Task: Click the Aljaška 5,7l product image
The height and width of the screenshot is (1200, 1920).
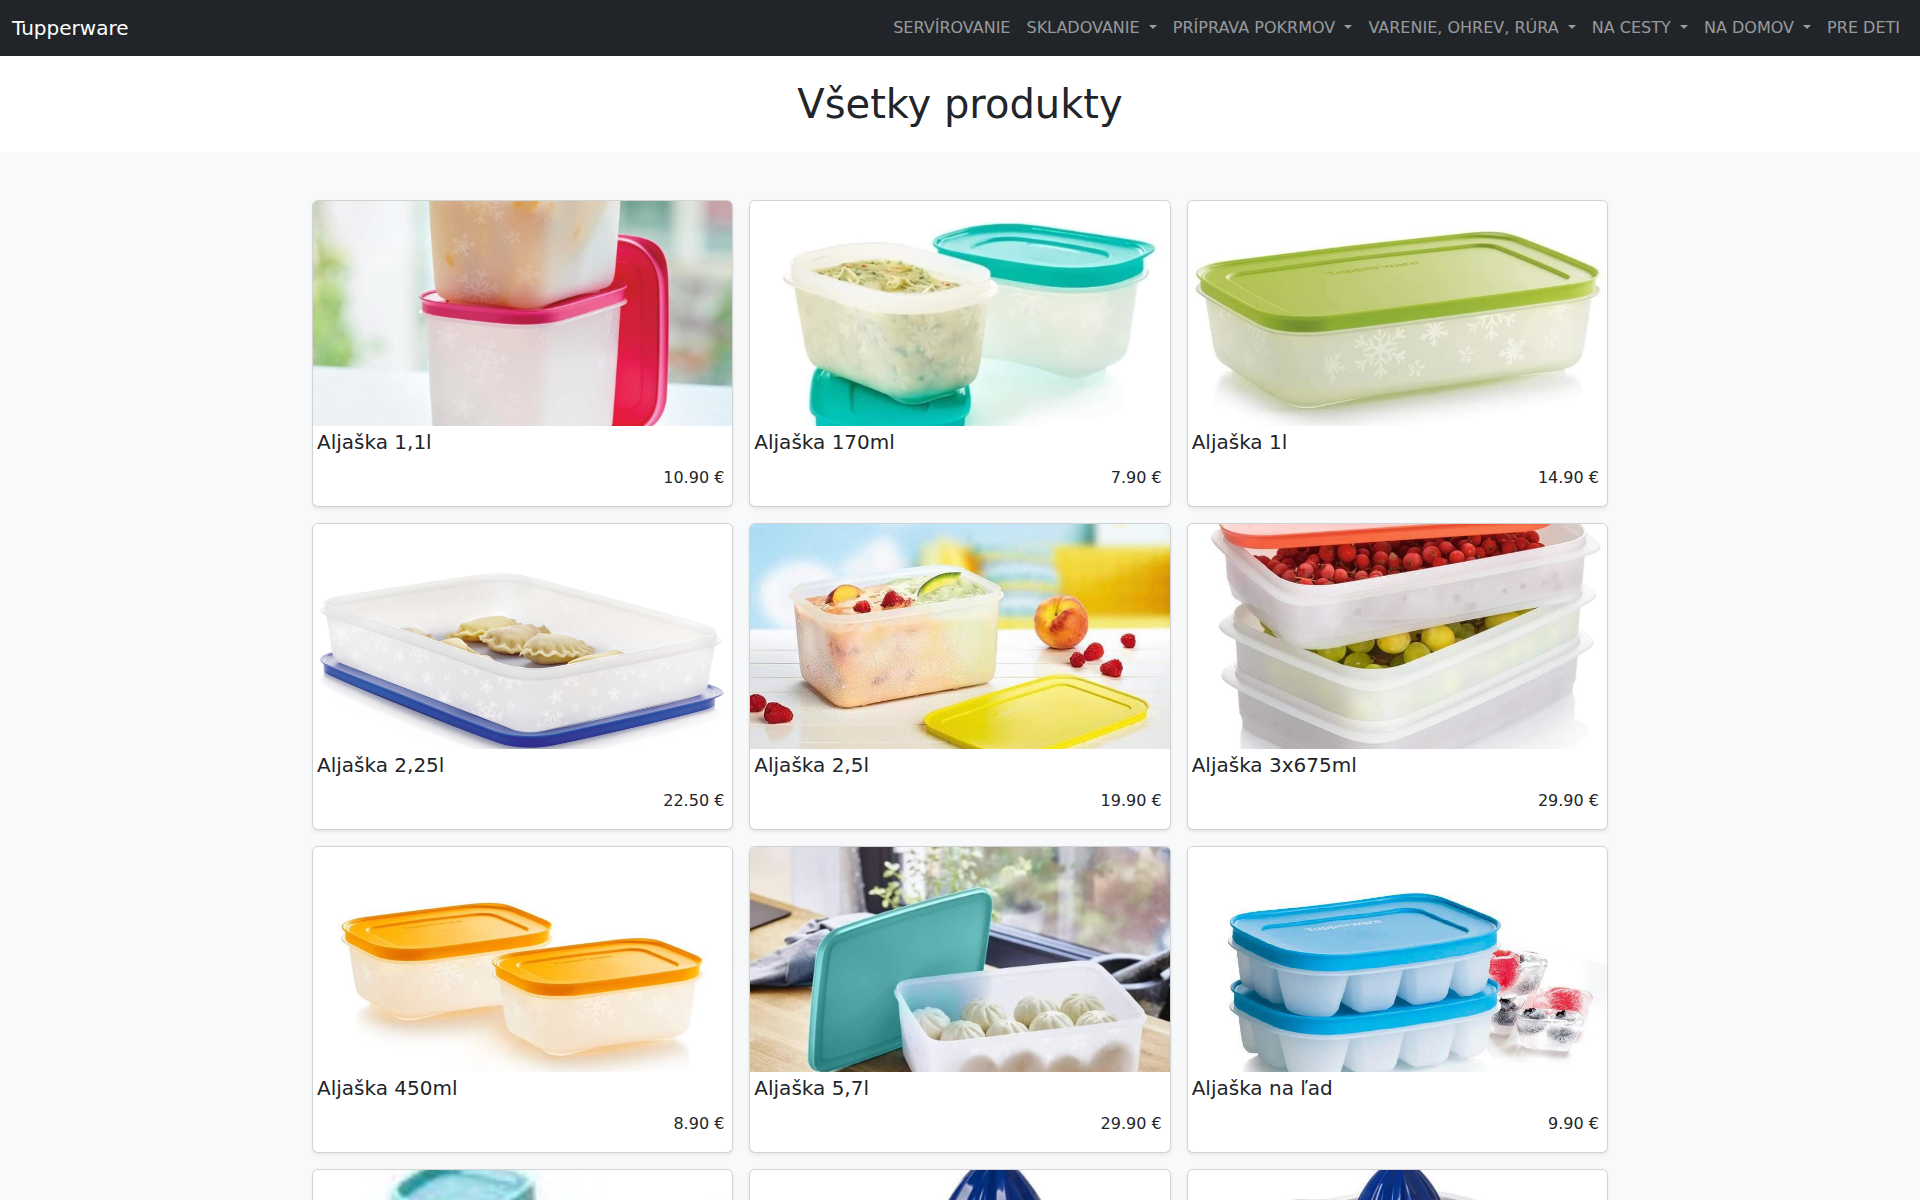Action: point(960,959)
